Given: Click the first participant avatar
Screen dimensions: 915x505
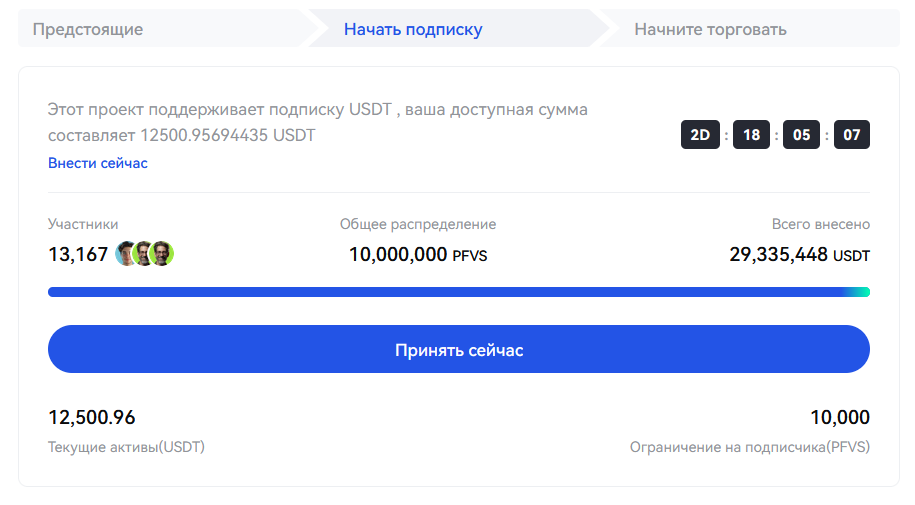Looking at the screenshot, I should pos(127,254).
